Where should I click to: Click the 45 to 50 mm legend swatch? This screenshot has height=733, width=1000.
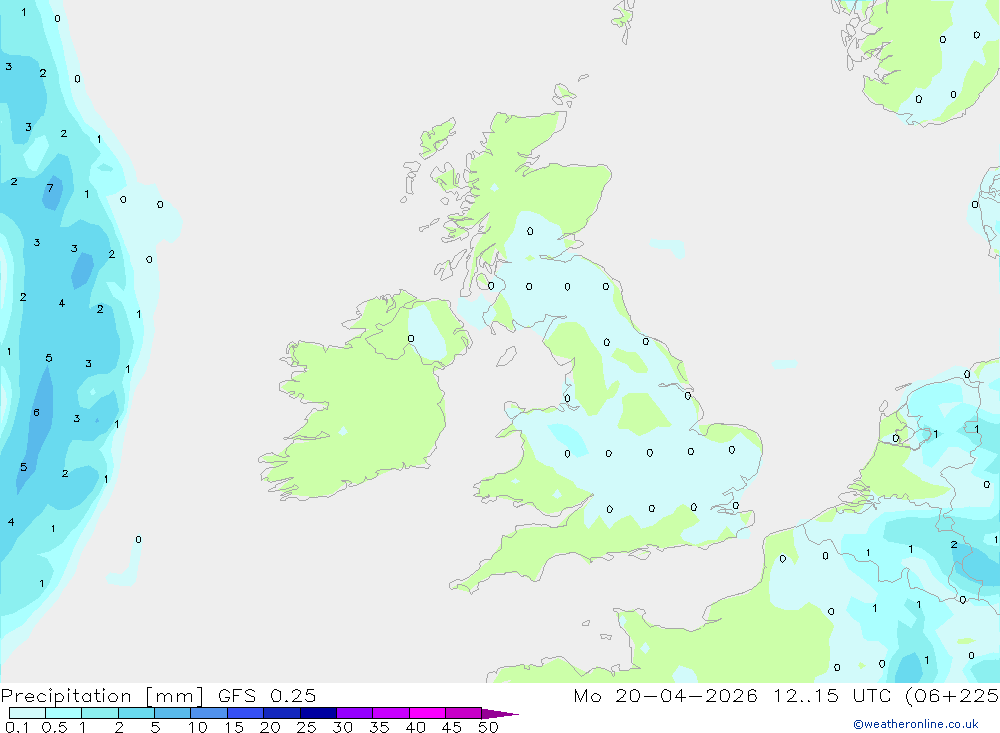464,713
